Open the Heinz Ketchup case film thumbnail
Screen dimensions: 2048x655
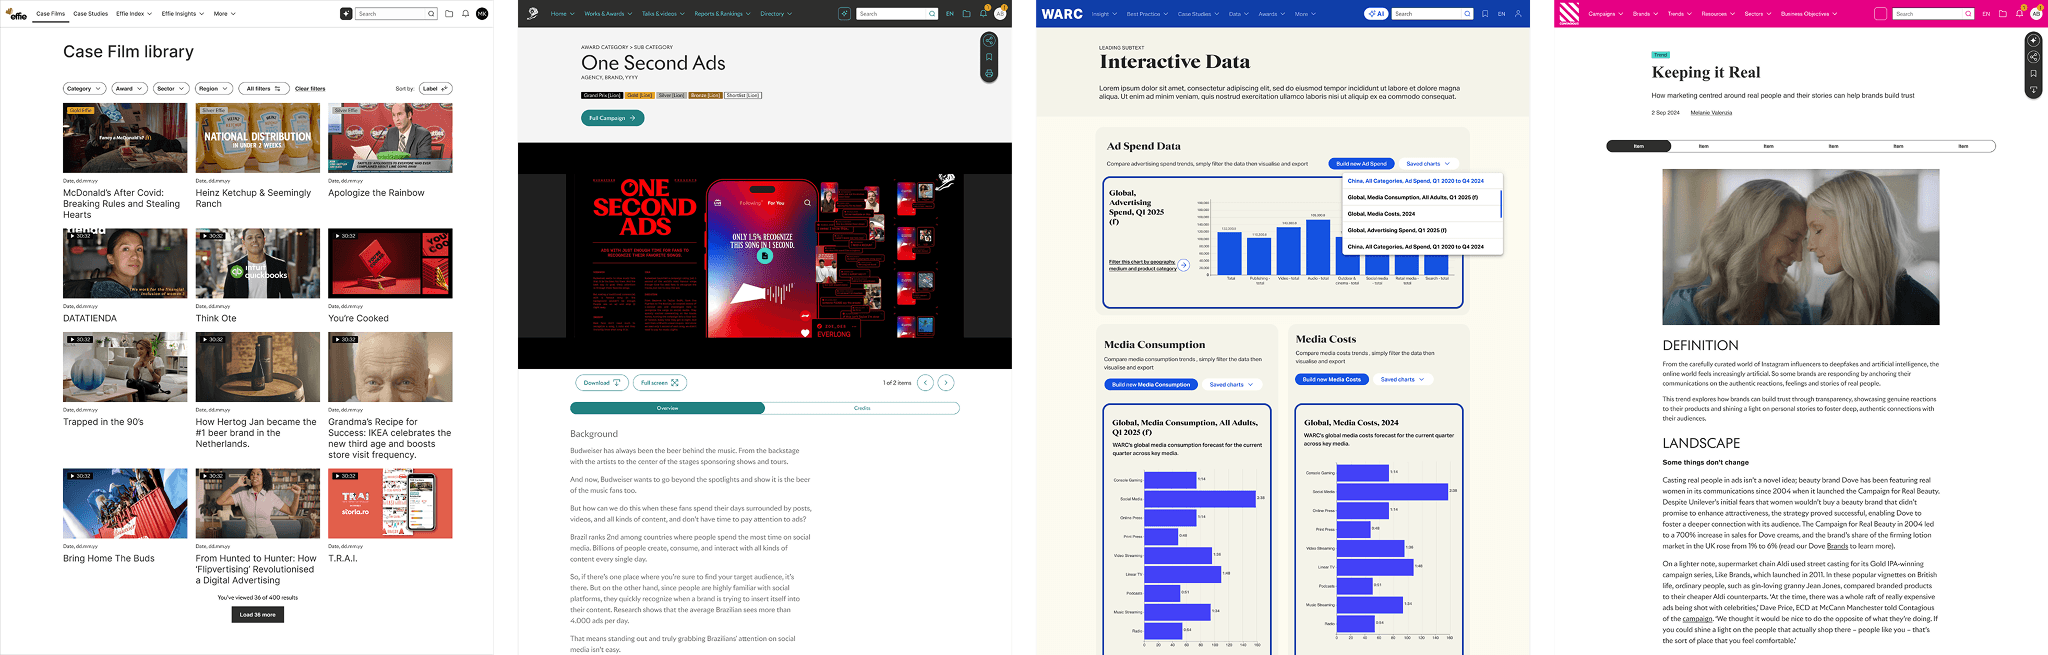pyautogui.click(x=258, y=138)
